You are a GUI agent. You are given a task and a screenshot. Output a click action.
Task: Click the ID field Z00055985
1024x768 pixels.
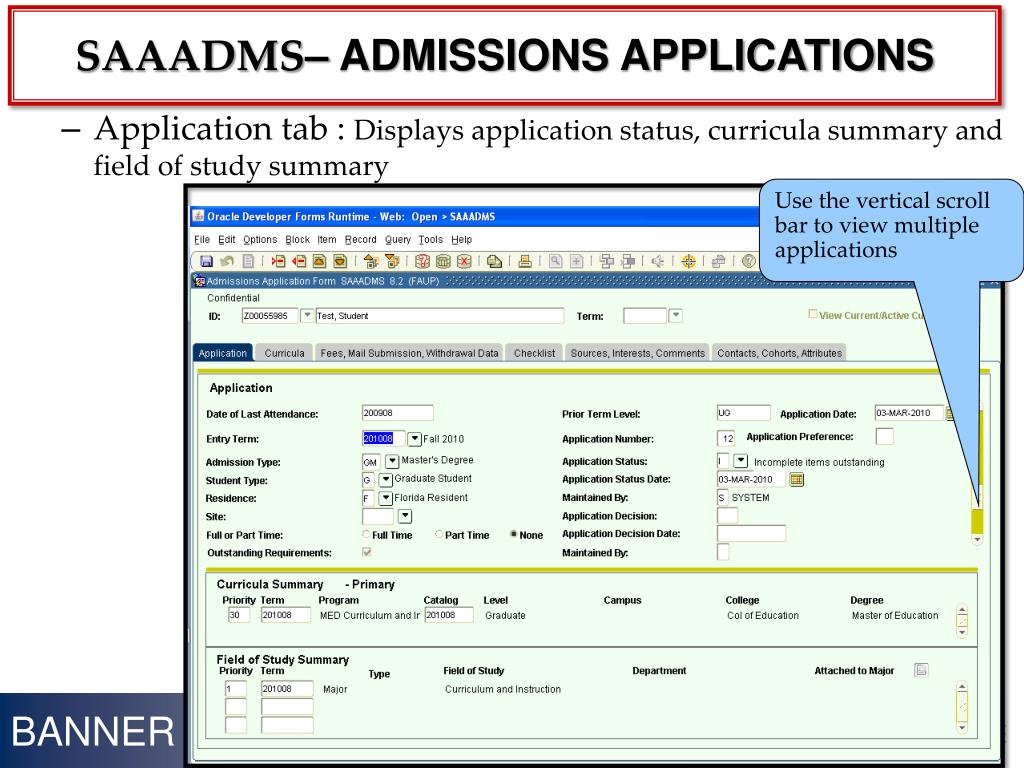269,316
